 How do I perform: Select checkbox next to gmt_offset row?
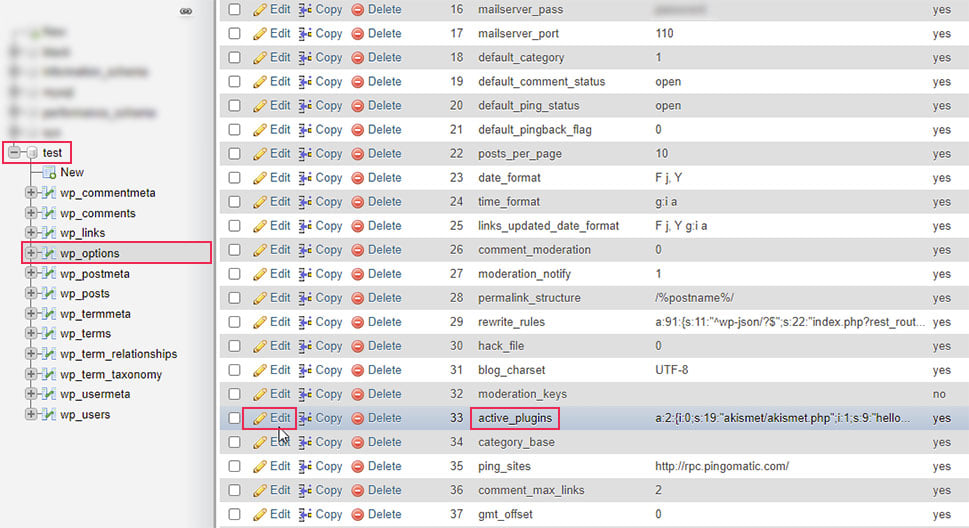point(234,514)
